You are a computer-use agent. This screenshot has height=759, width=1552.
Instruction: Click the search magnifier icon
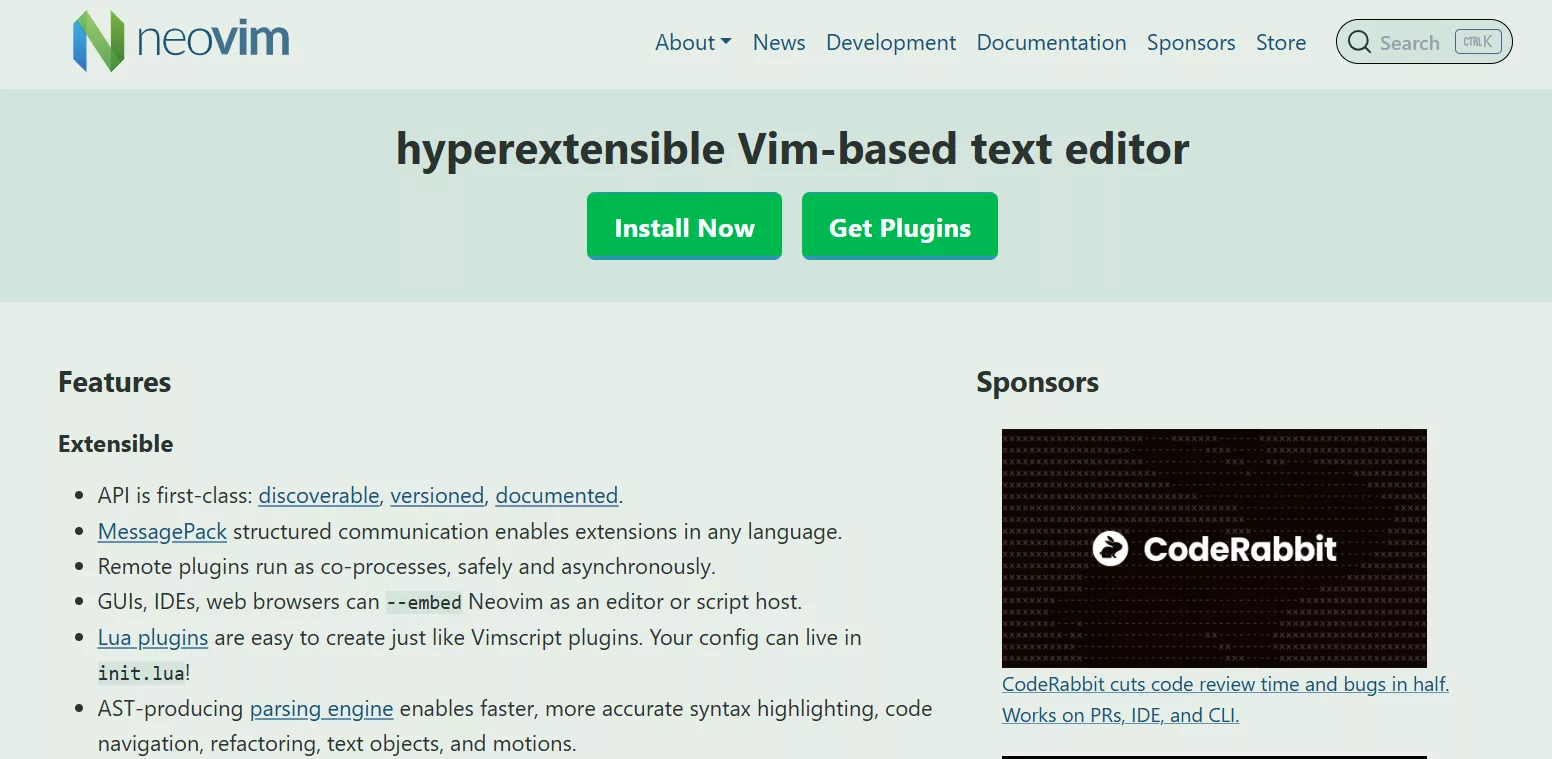[1360, 42]
